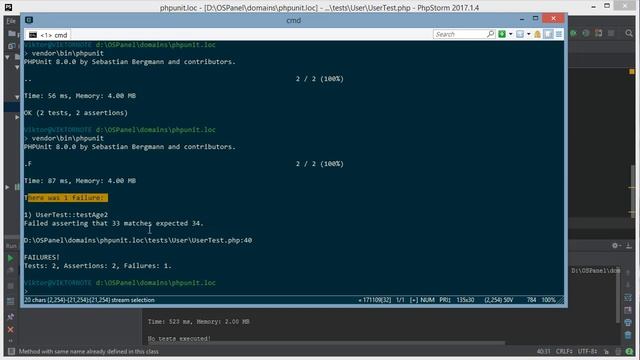Screen dimensions: 640x360
Task: Click the hide Run panel icon
Action: [629, 245]
